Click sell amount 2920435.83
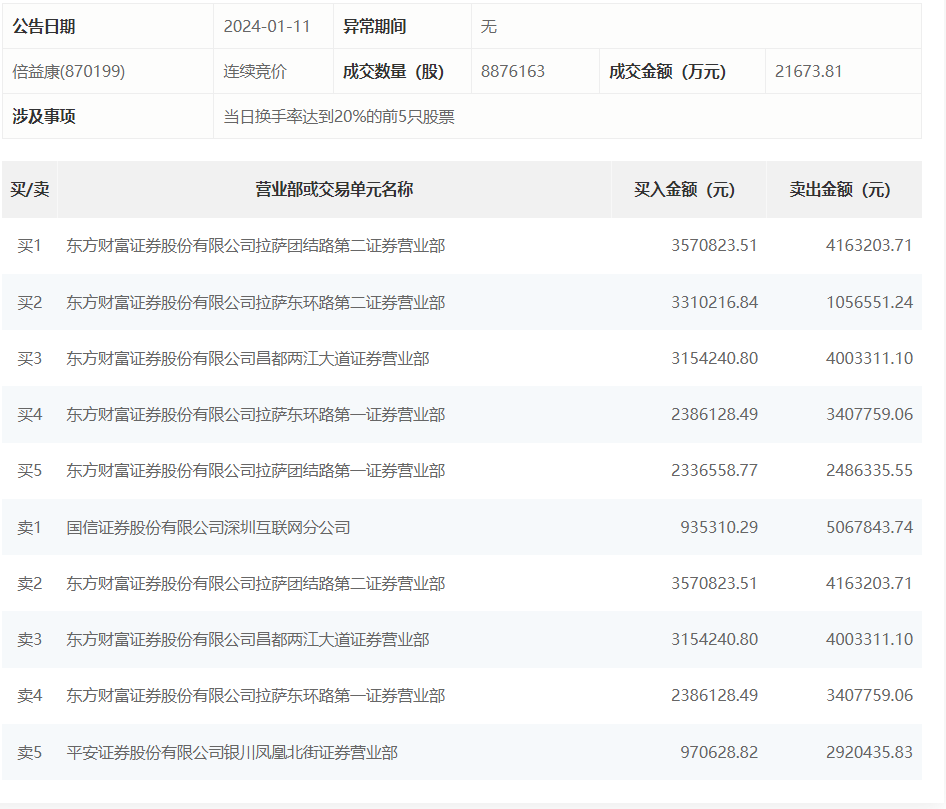This screenshot has width=946, height=809. (x=869, y=752)
